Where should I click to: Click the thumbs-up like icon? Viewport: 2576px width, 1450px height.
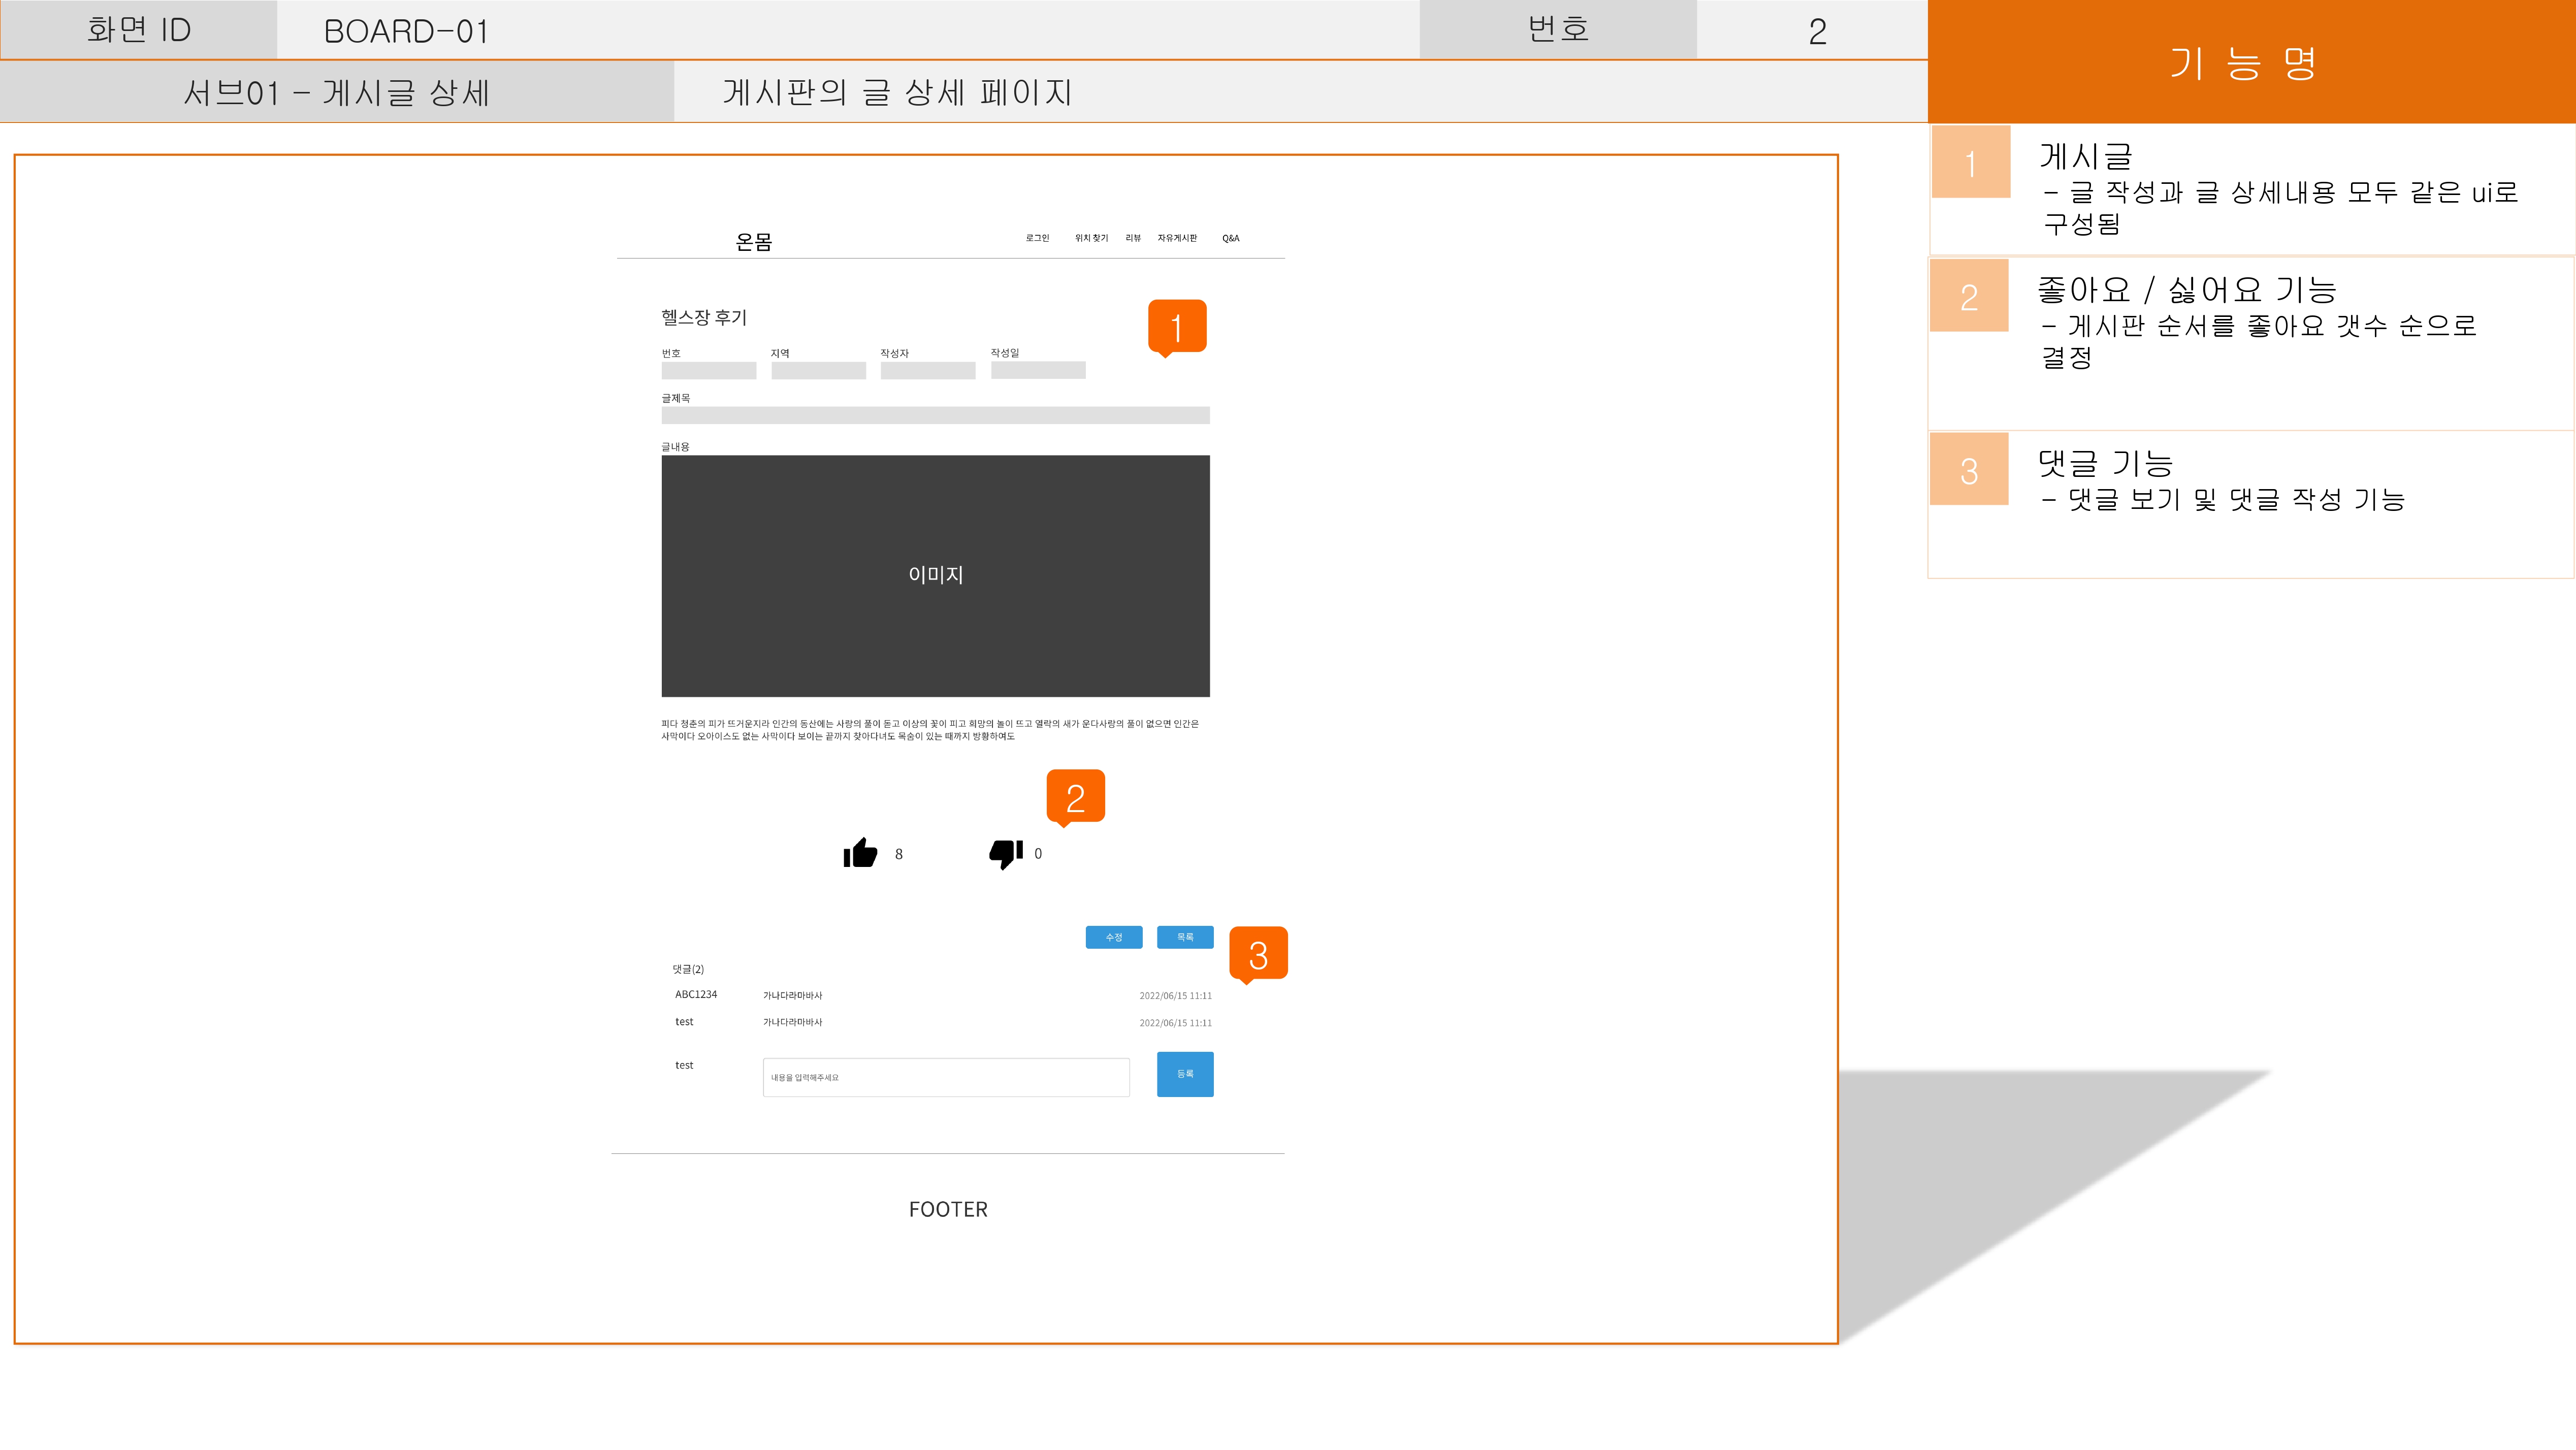860,853
